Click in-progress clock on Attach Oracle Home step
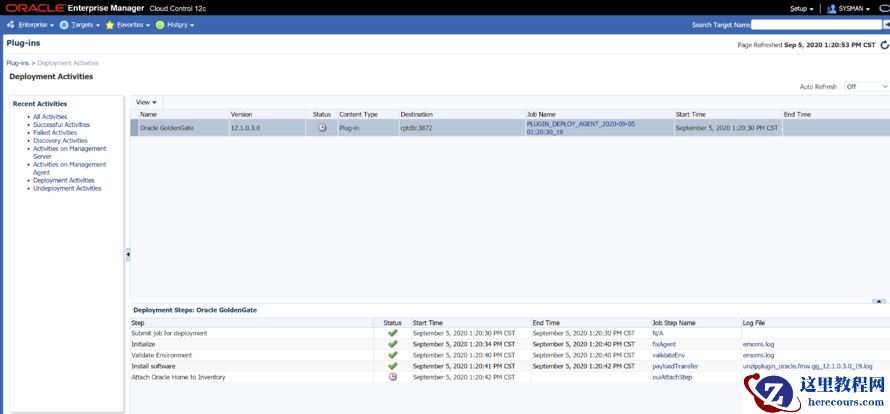Image resolution: width=890 pixels, height=414 pixels. pos(392,377)
